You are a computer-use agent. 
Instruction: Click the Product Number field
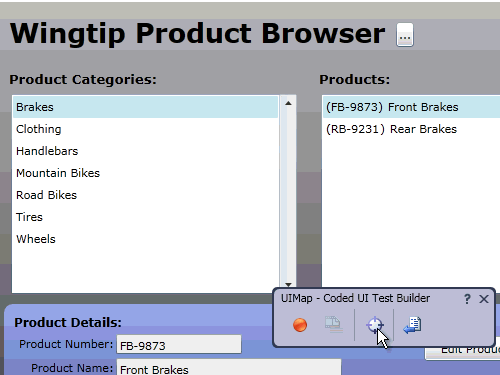click(179, 344)
